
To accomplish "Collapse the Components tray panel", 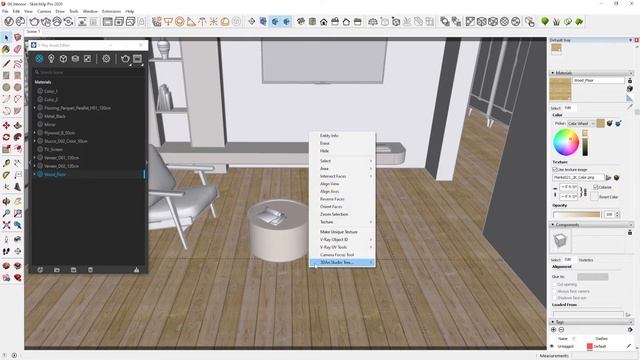I will [x=553, y=224].
